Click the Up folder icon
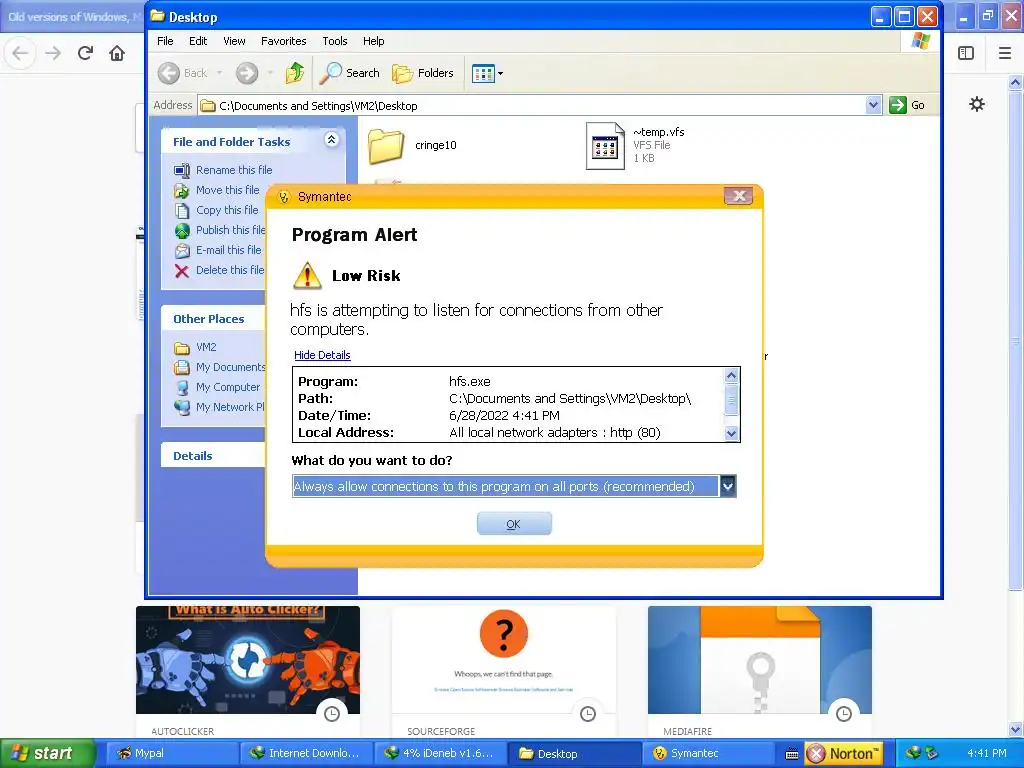 click(x=295, y=73)
